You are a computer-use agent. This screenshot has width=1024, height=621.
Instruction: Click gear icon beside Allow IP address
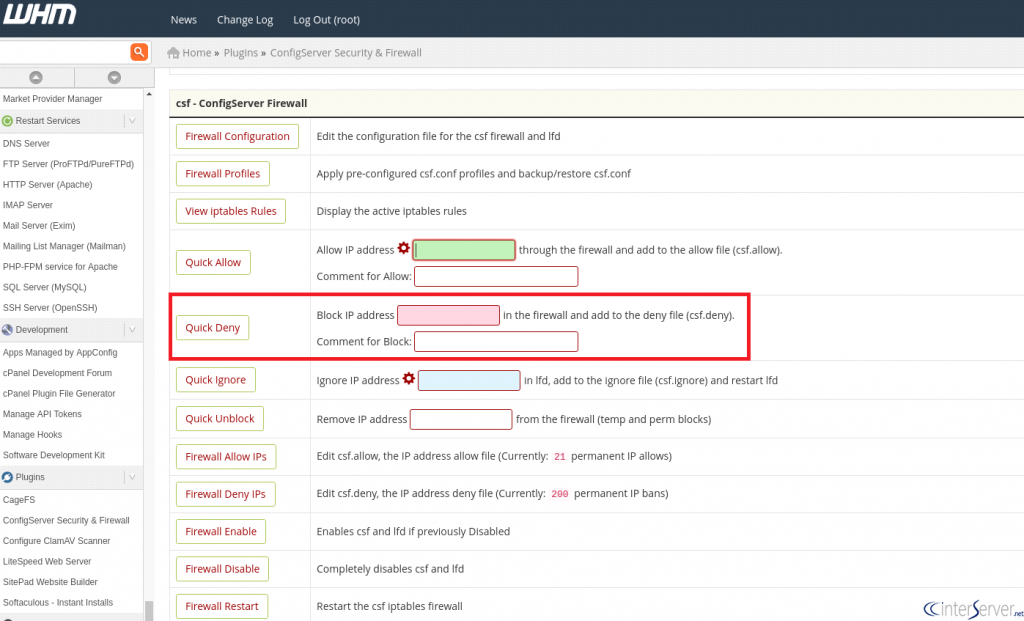pyautogui.click(x=404, y=248)
